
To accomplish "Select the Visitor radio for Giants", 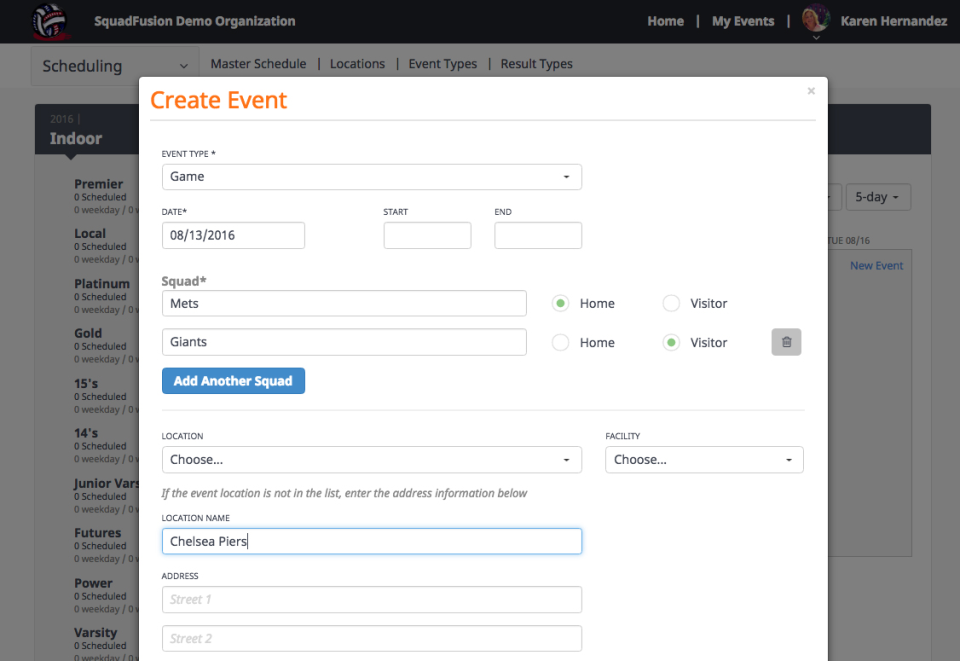I will [671, 342].
